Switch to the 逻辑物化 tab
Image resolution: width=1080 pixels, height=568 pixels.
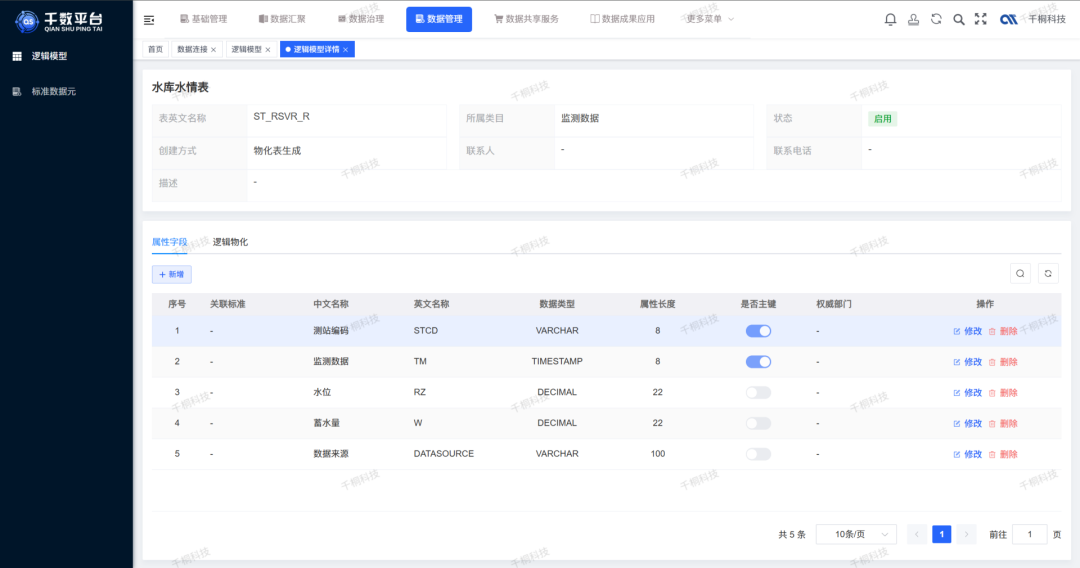(x=230, y=242)
